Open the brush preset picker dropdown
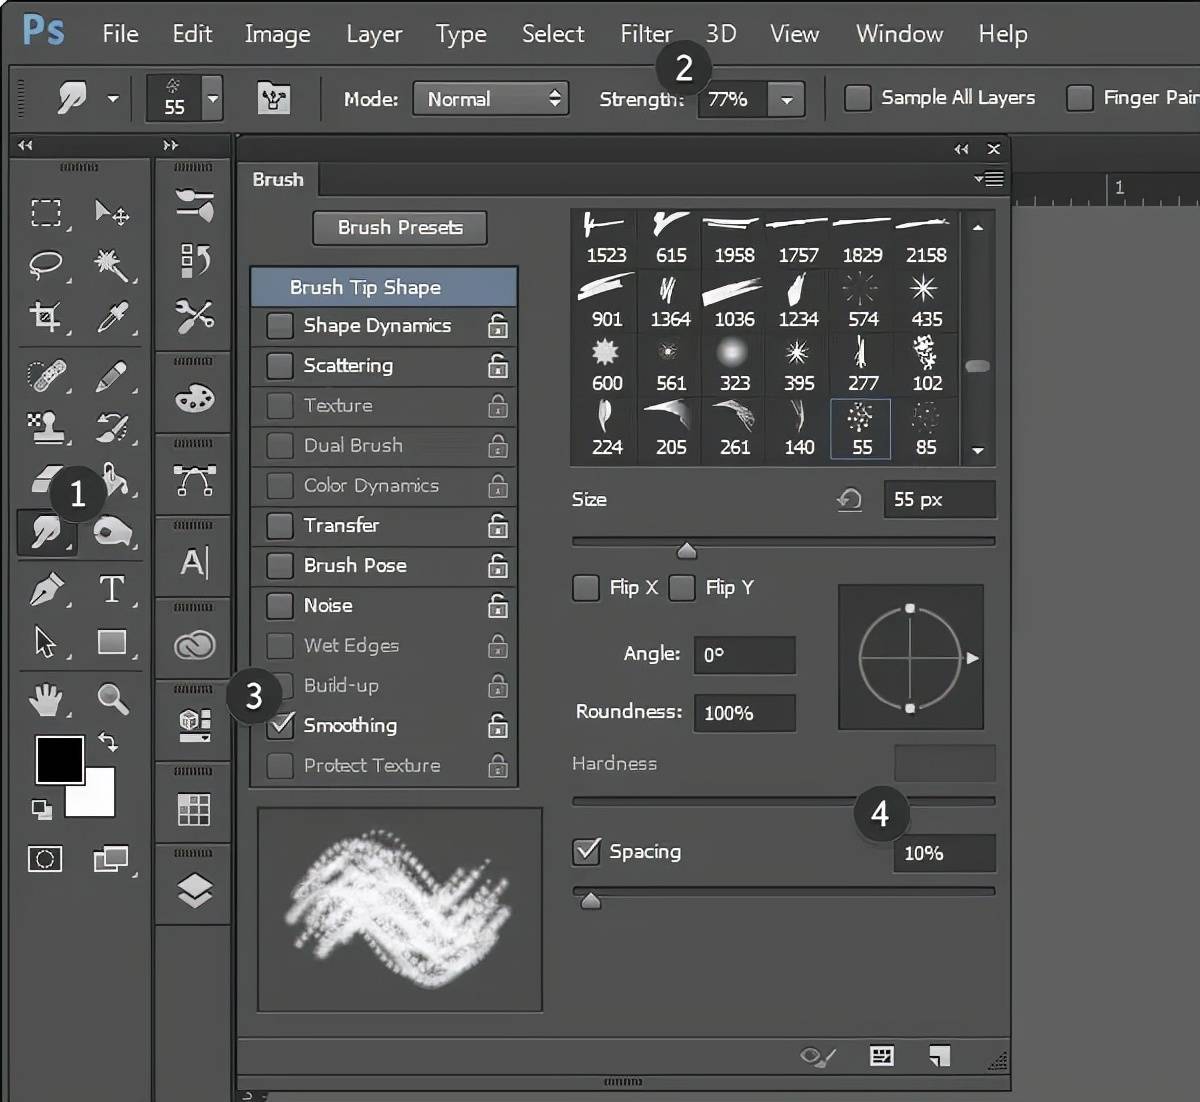Image resolution: width=1200 pixels, height=1102 pixels. pos(212,99)
